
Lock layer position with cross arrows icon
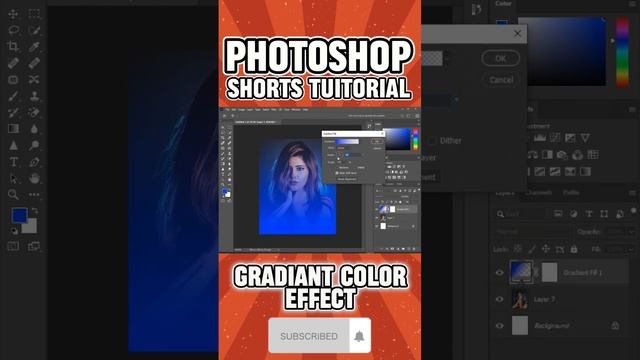[x=546, y=249]
